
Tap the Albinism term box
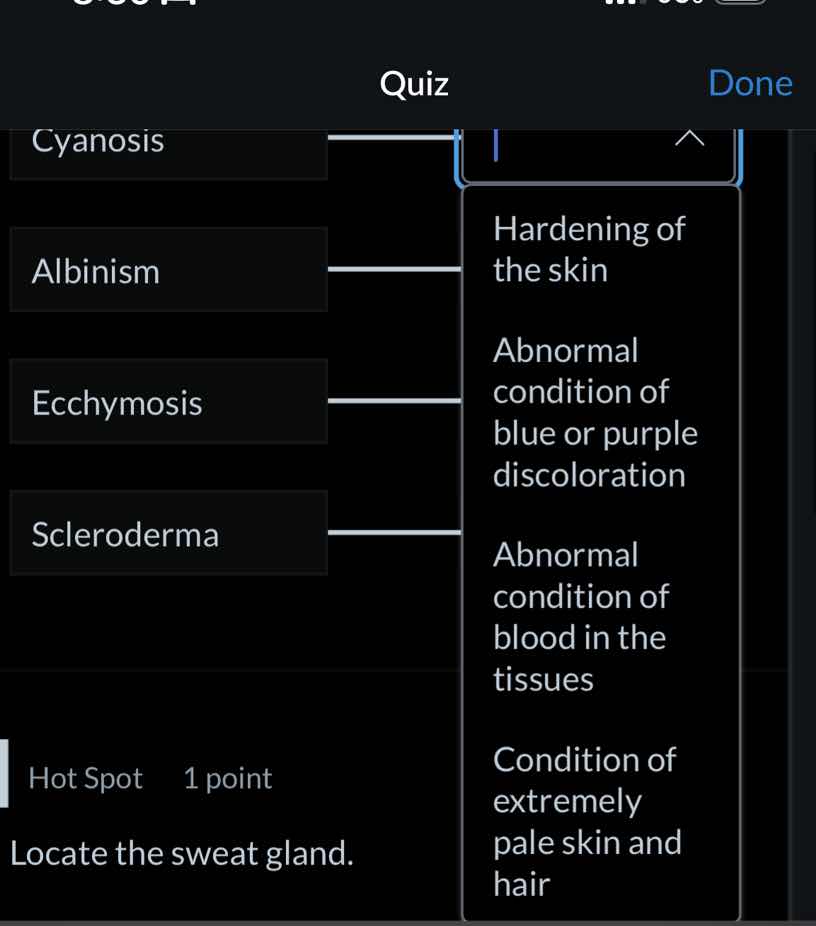168,270
